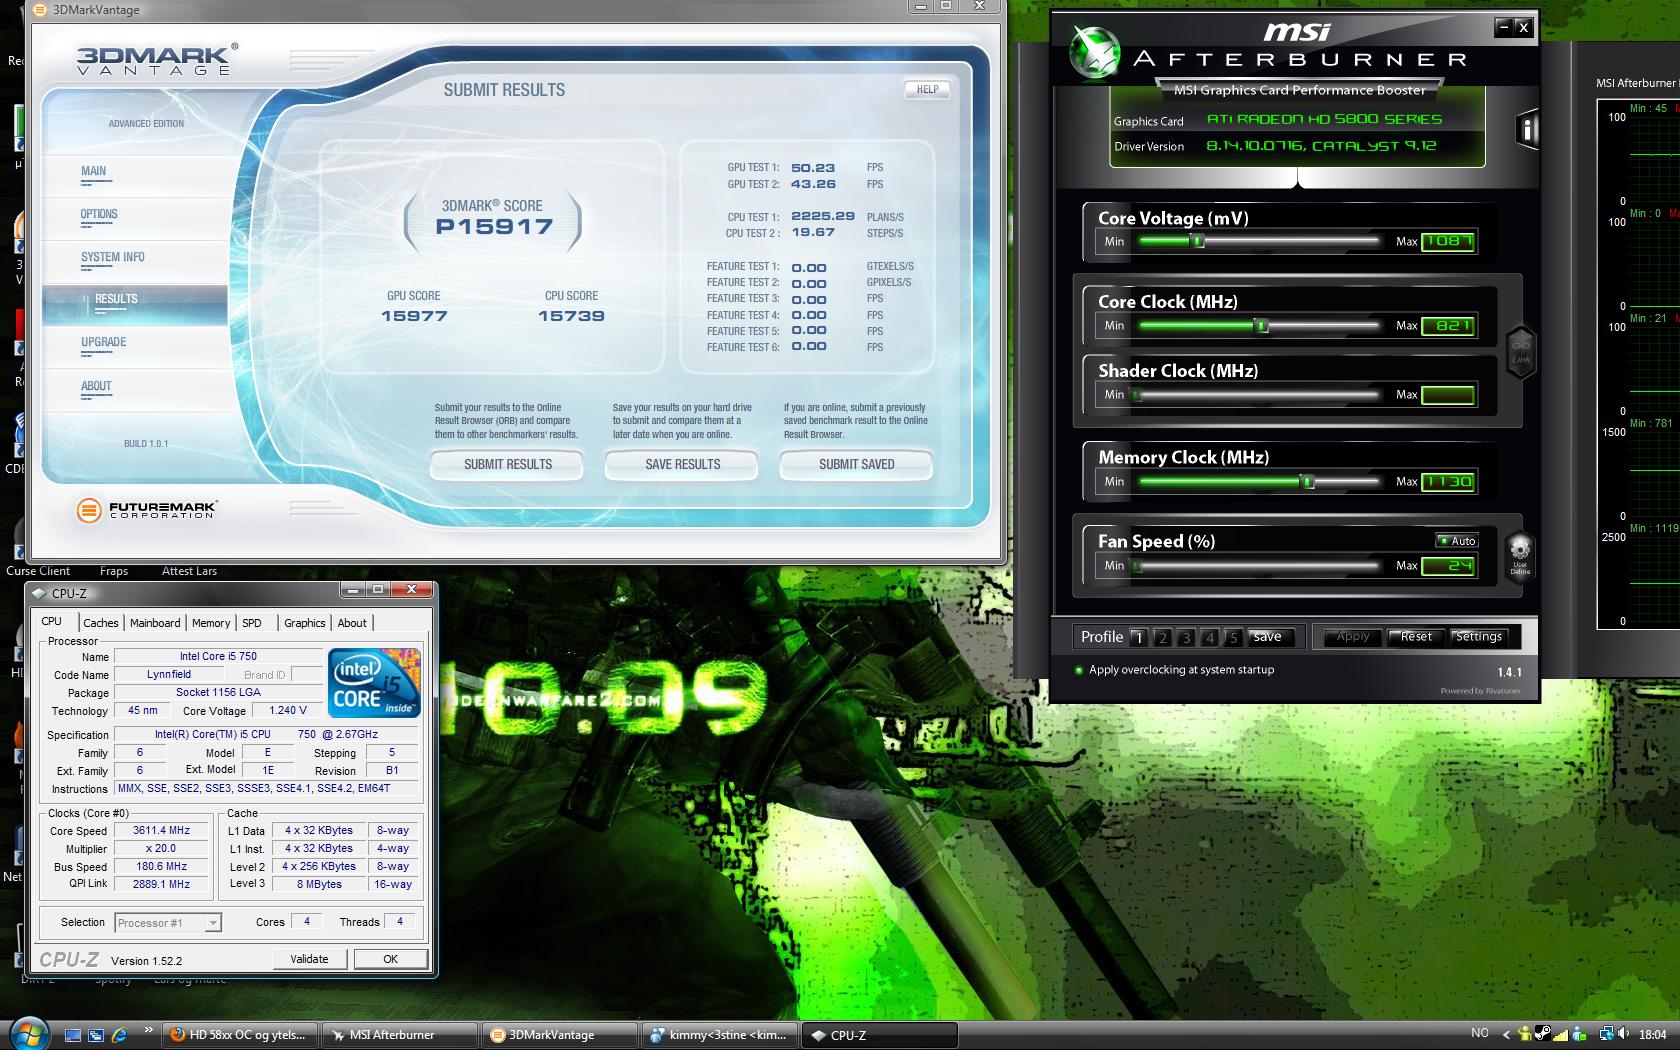Open the volume icon in the system tray

(1625, 1034)
